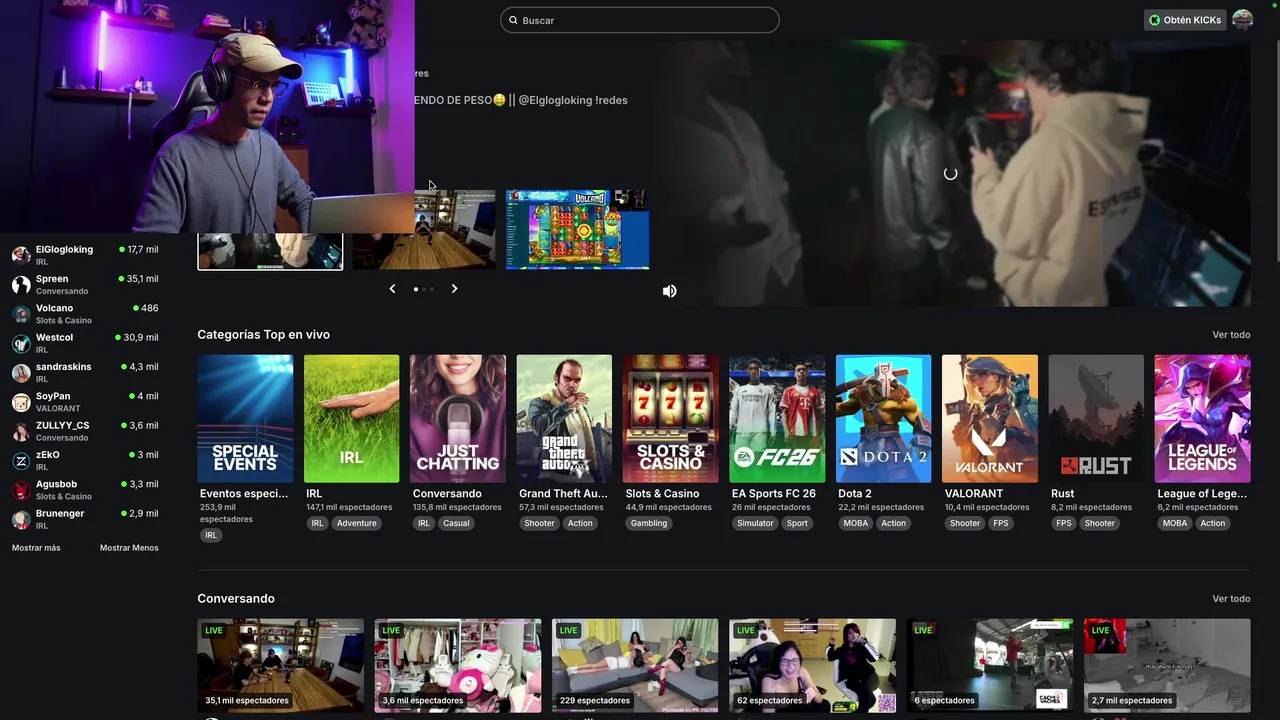Open ElGlogloking channel avatar
Screen dimensions: 1280x720
tap(21, 255)
